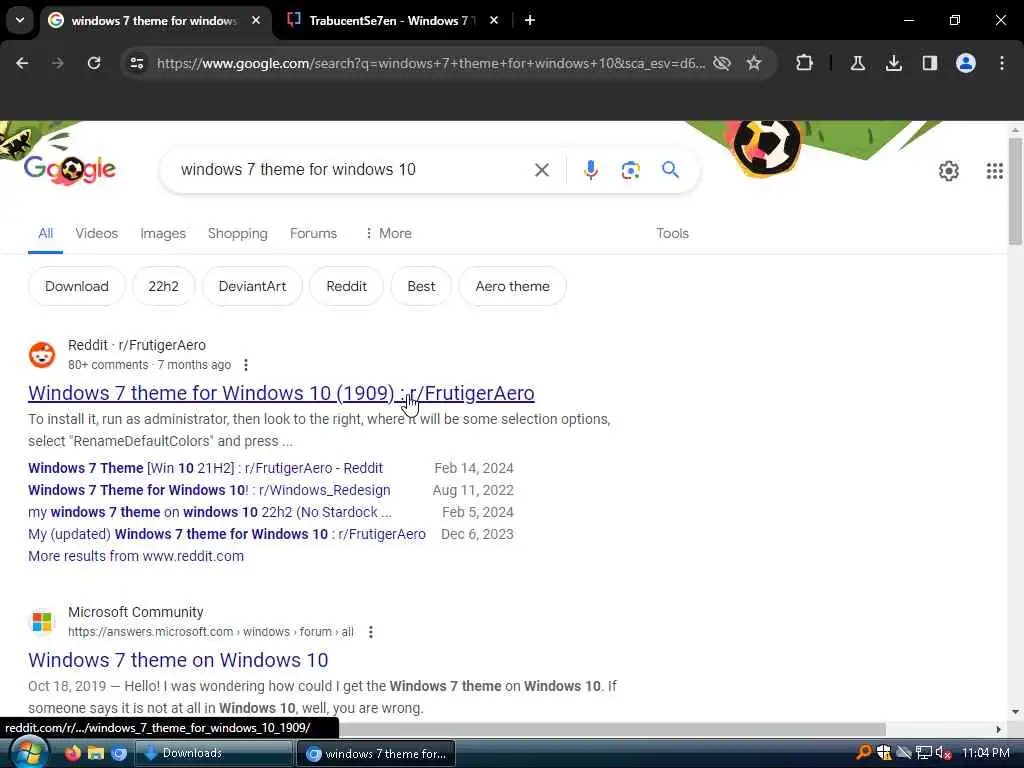Open My (updated) Windows 7 theme sublink
The height and width of the screenshot is (768, 1024).
coord(227,534)
